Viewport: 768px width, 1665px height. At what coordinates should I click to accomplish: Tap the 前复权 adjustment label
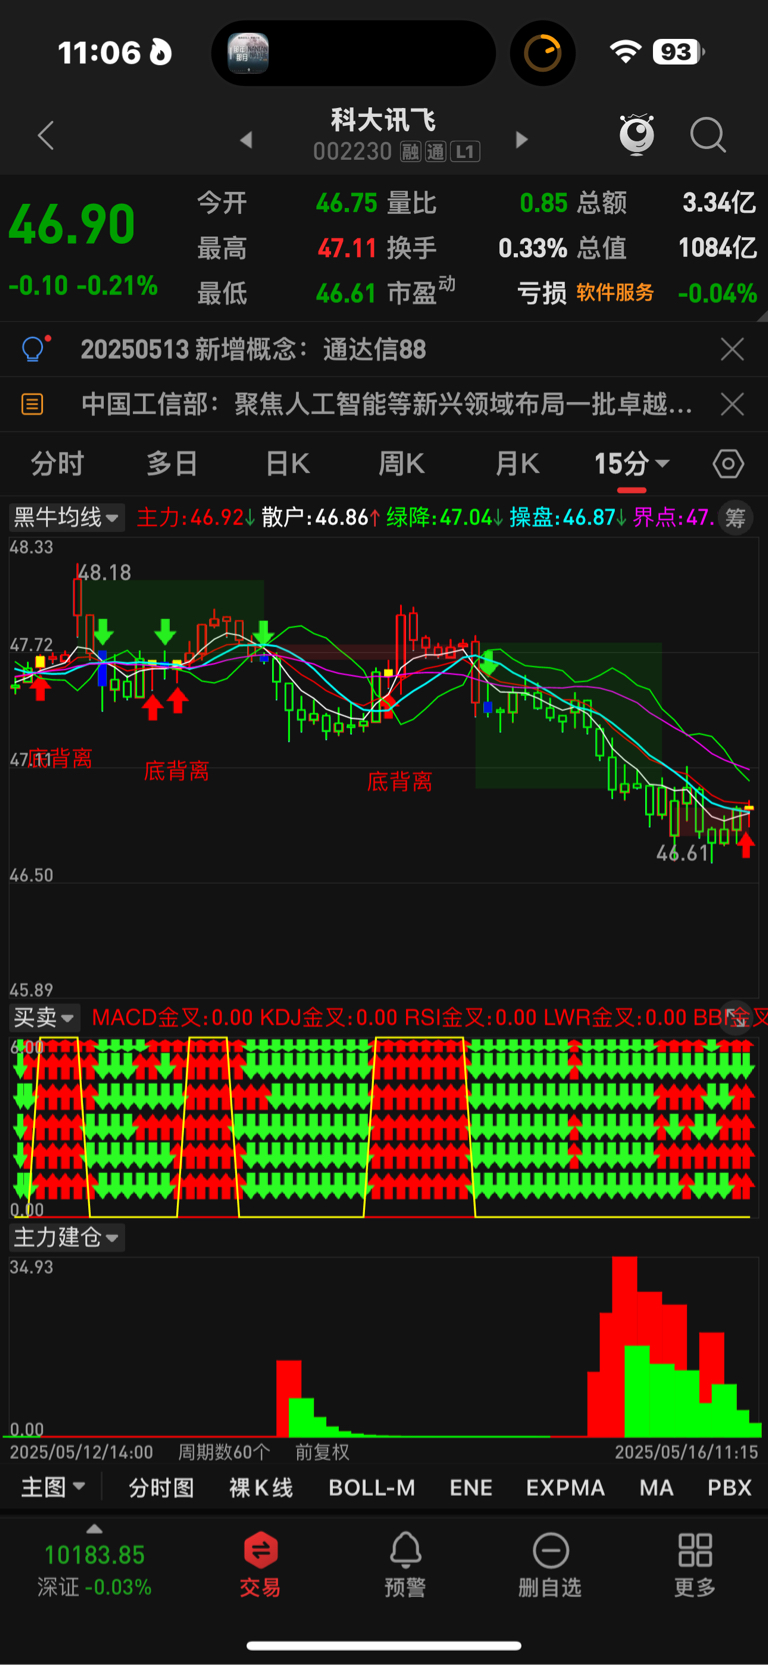pyautogui.click(x=322, y=1453)
